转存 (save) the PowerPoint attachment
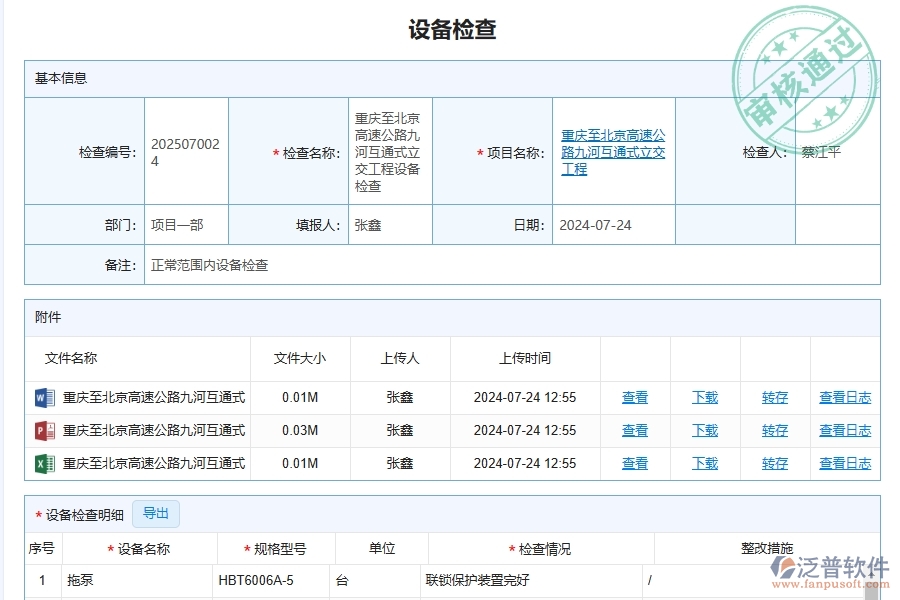900x600 pixels. point(774,430)
